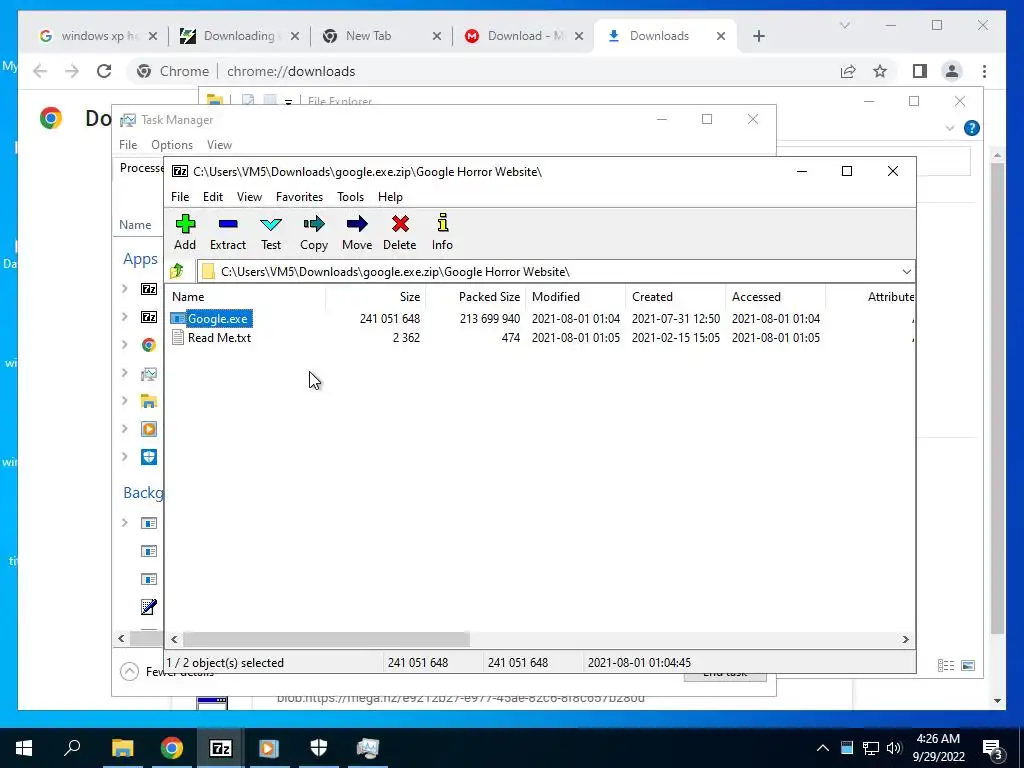
Task: Click the 7-Zip scrollbar right arrow
Action: point(905,639)
